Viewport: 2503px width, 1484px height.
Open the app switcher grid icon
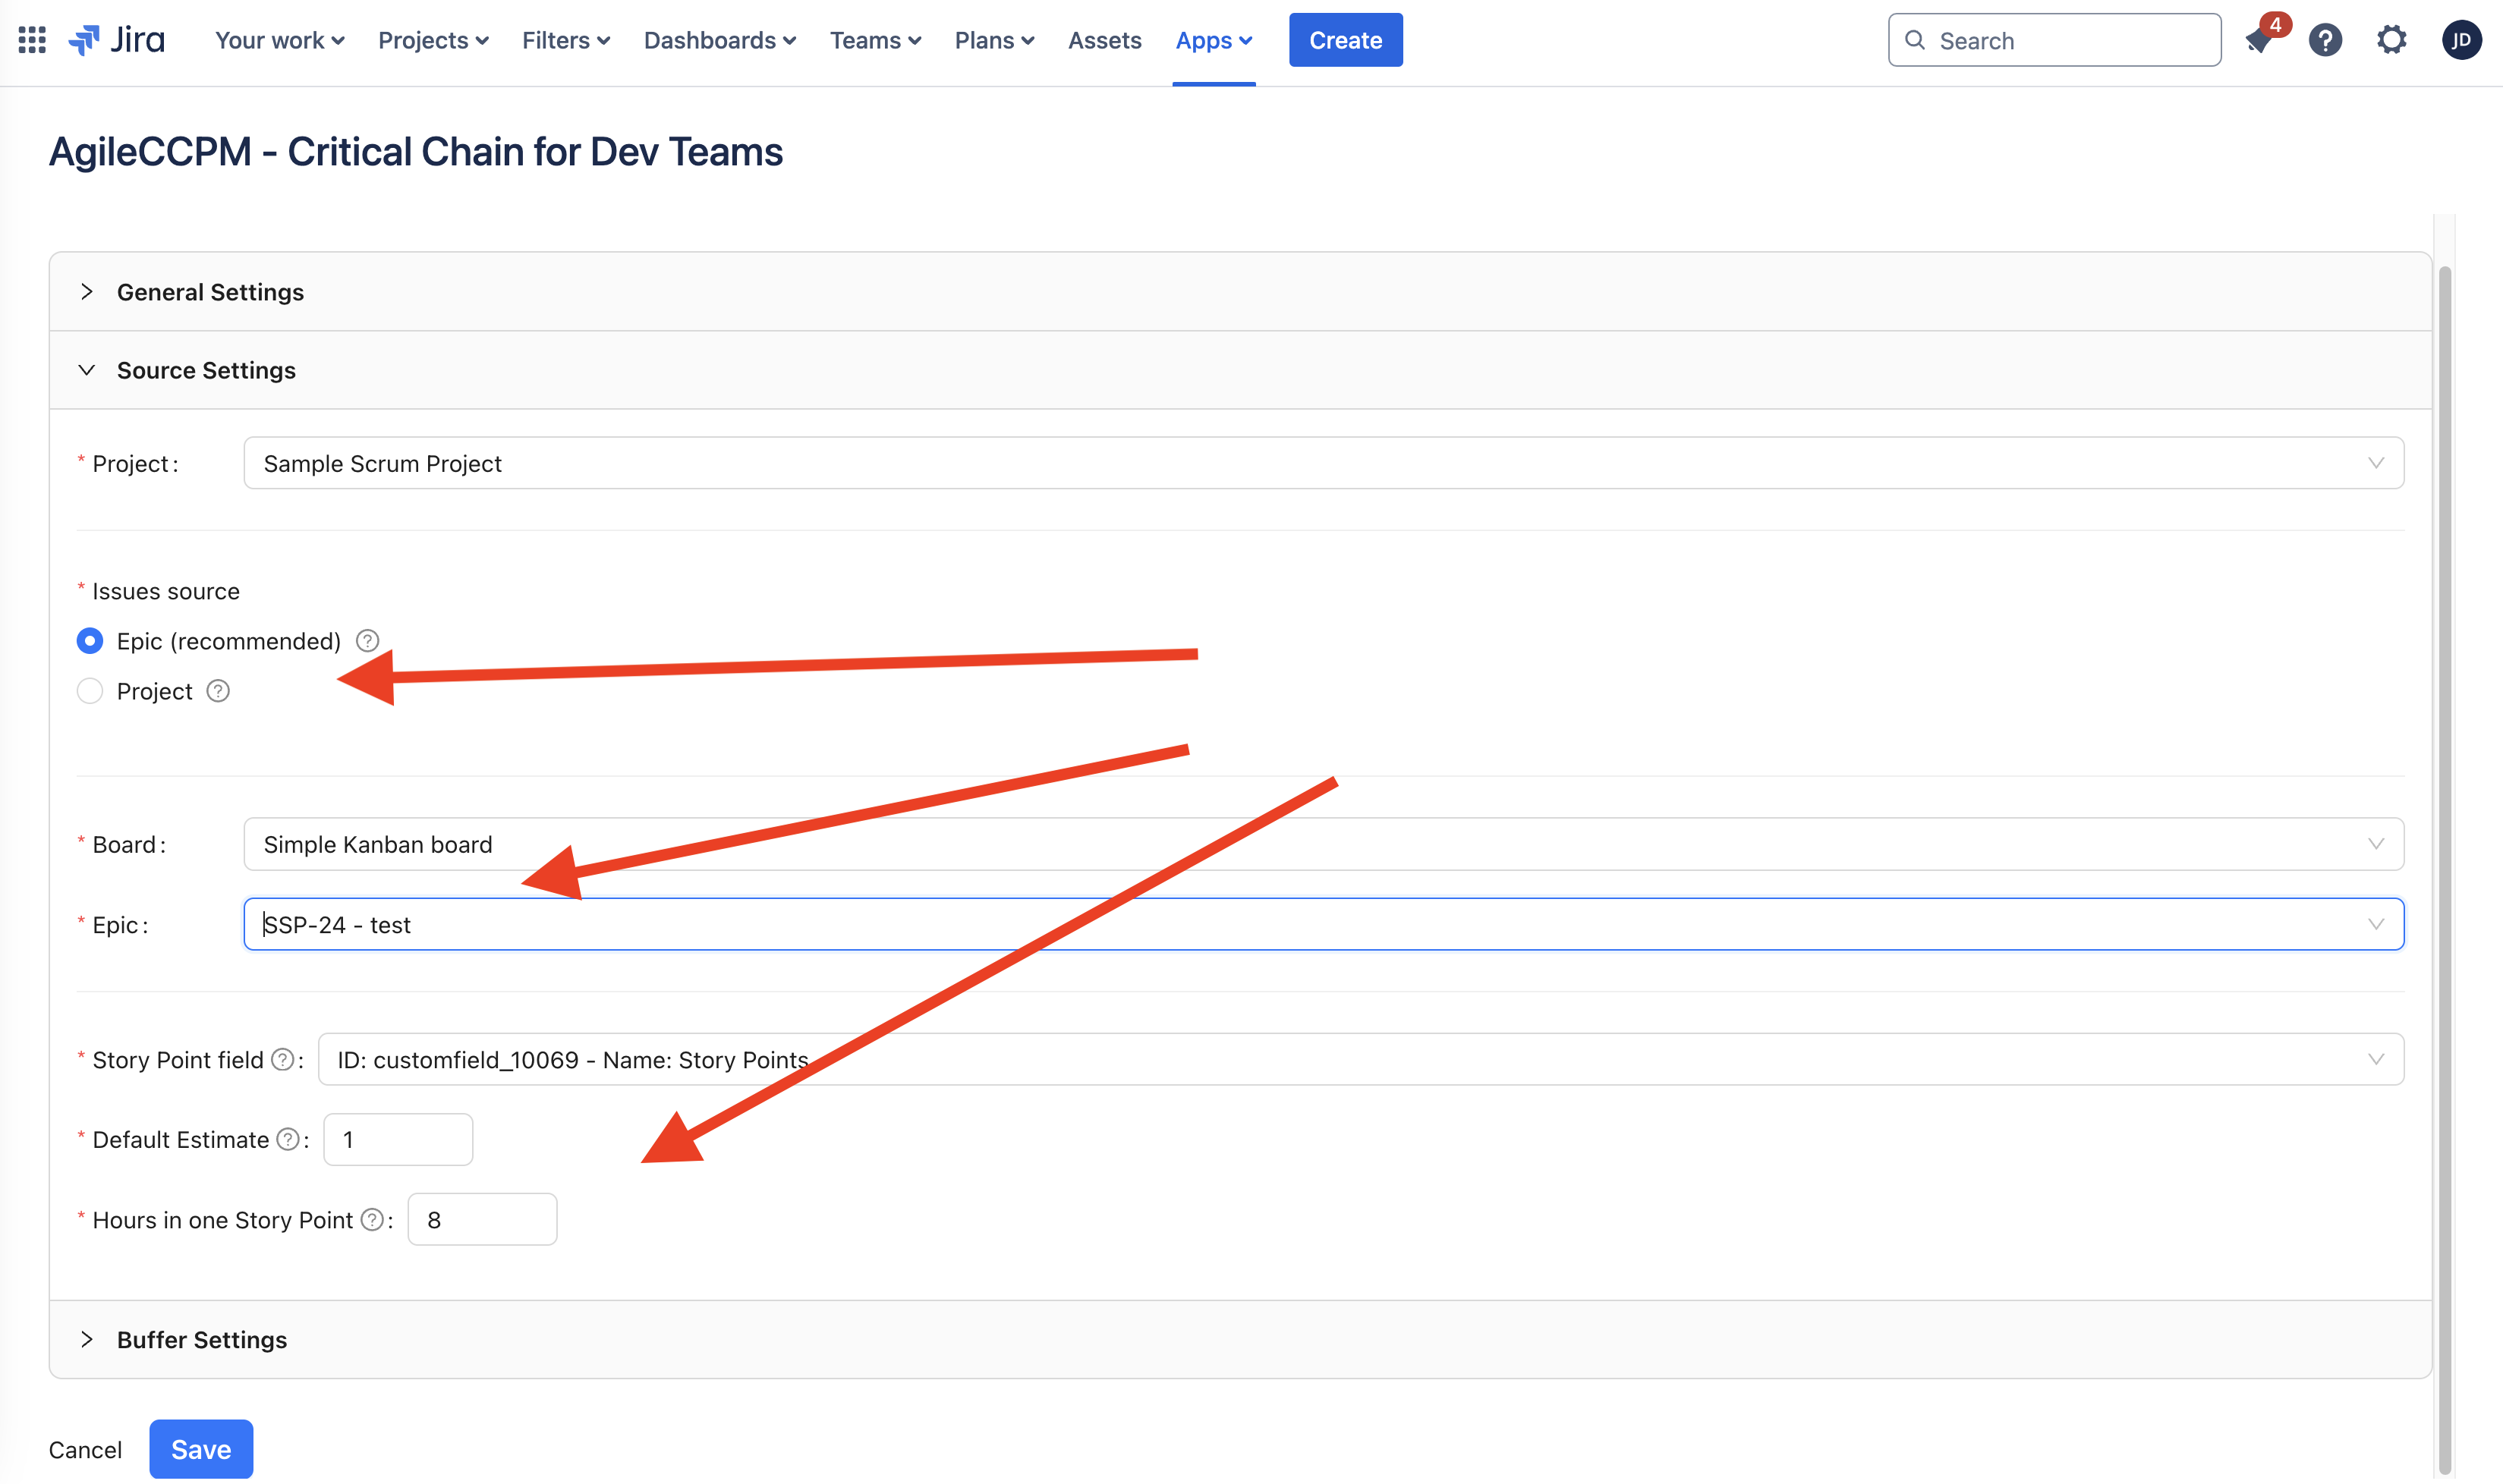[32, 40]
